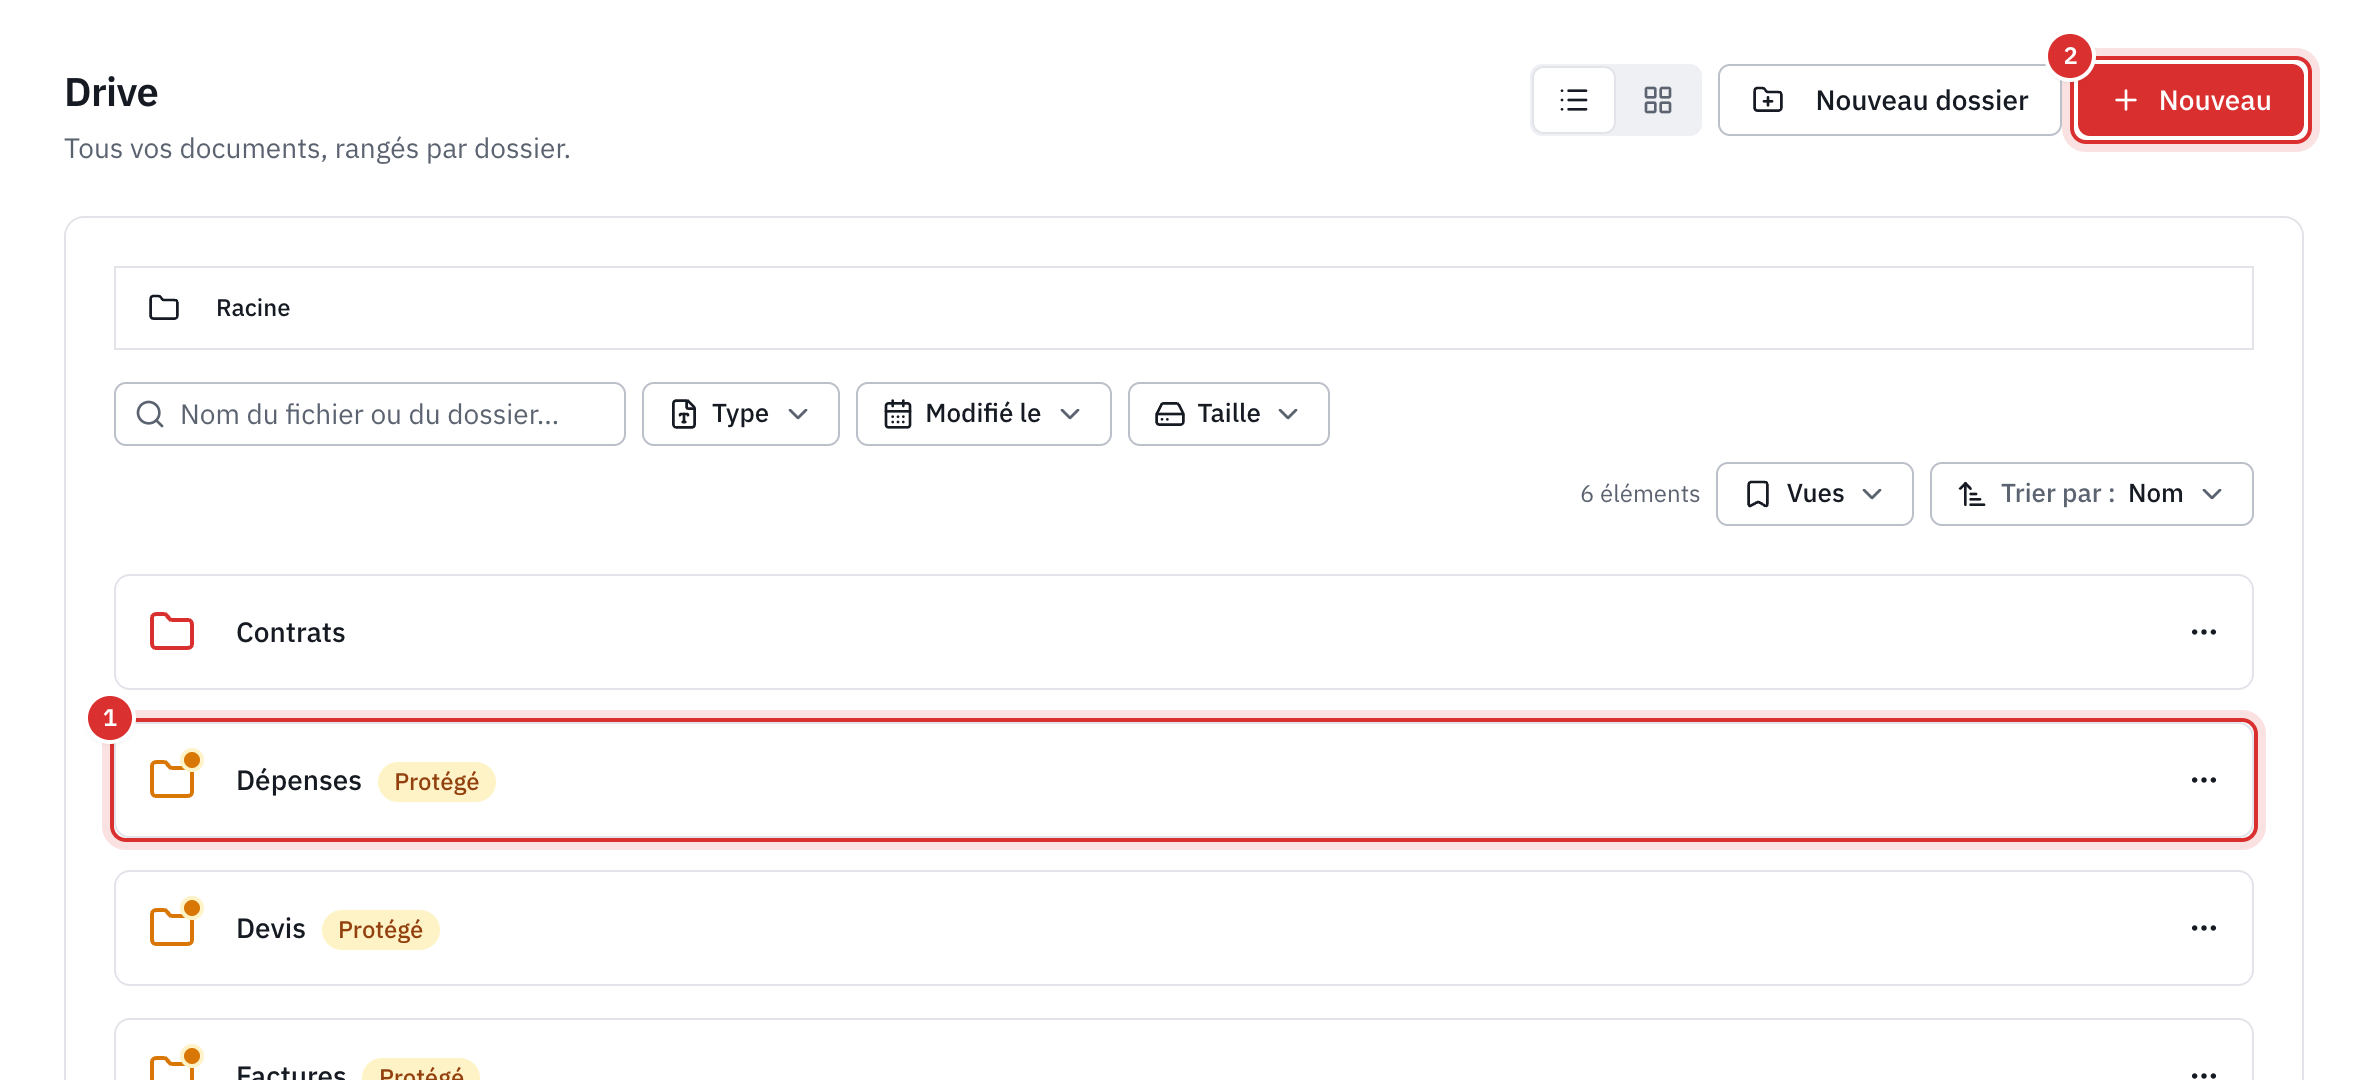Open more options for Dépenses
Viewport: 2368px width, 1080px height.
pyautogui.click(x=2204, y=780)
